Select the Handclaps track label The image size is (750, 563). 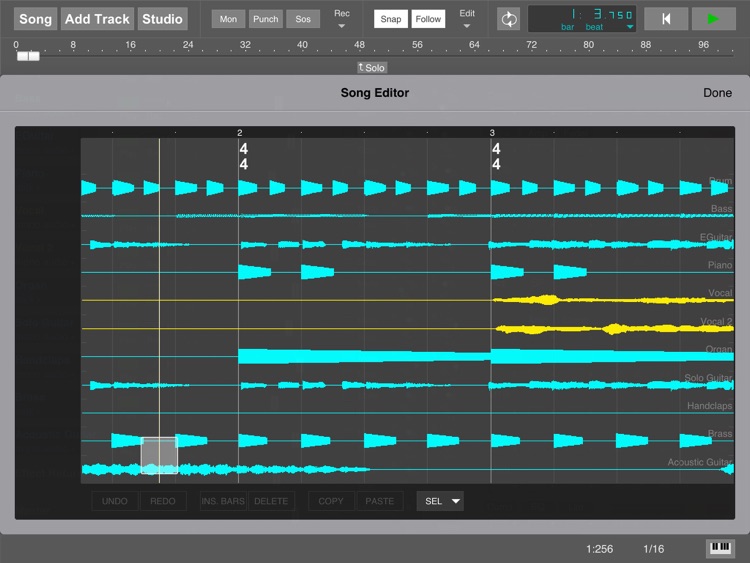pyautogui.click(x=710, y=406)
